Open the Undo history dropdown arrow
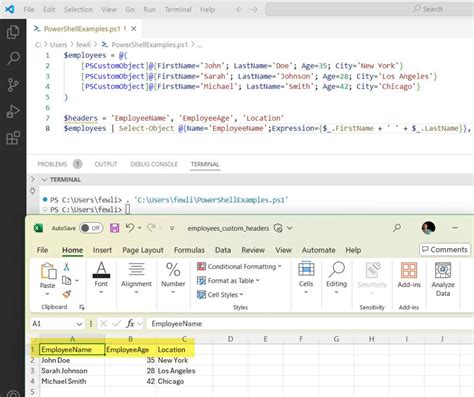Screen dimensions: 474x397 pos(139,228)
